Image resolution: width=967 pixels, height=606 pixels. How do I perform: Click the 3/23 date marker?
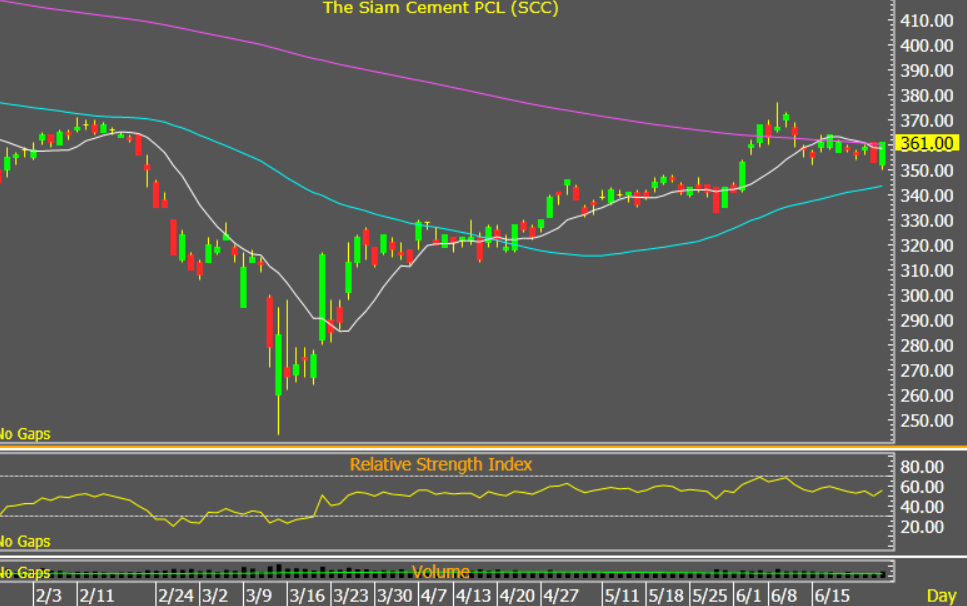pos(350,596)
